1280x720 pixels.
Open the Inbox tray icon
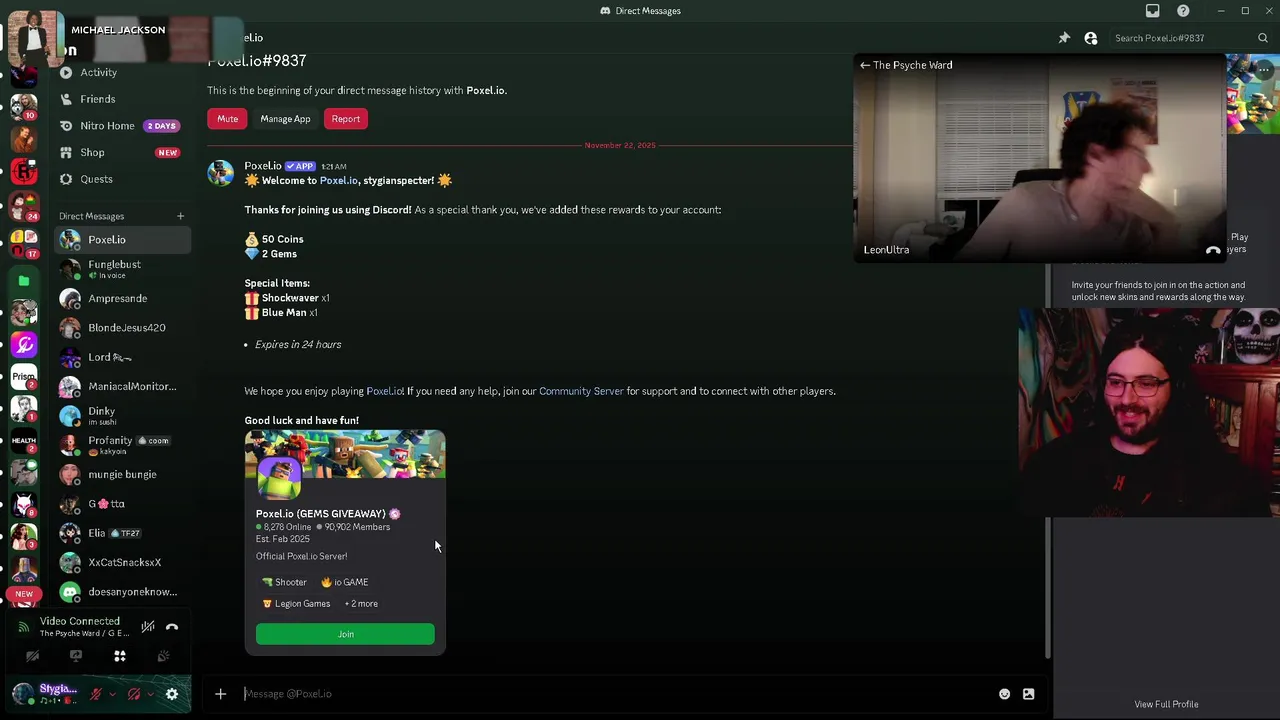point(1152,11)
